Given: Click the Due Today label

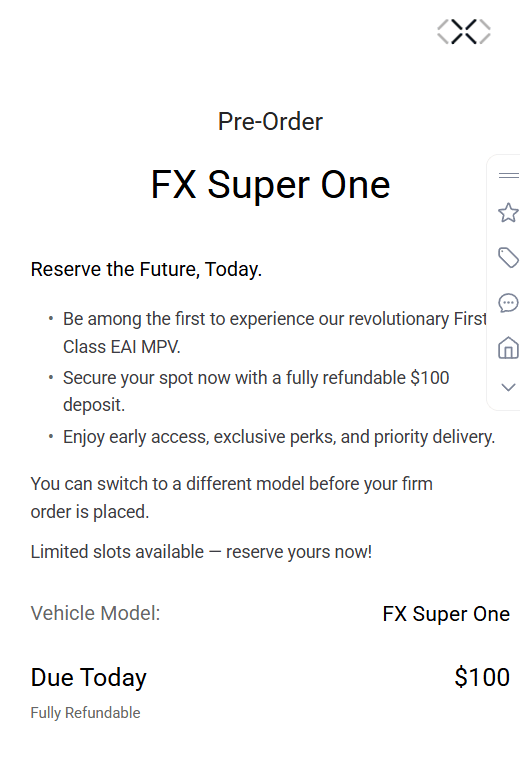Looking at the screenshot, I should [88, 678].
